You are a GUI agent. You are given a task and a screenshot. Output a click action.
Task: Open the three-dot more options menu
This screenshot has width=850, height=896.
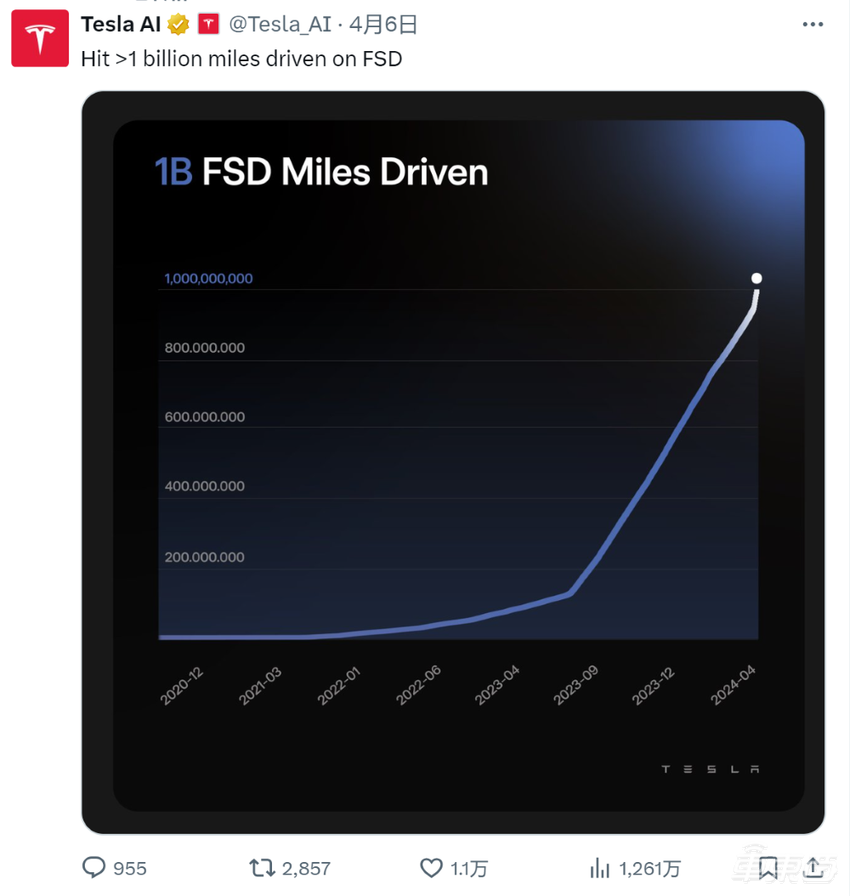tap(812, 24)
